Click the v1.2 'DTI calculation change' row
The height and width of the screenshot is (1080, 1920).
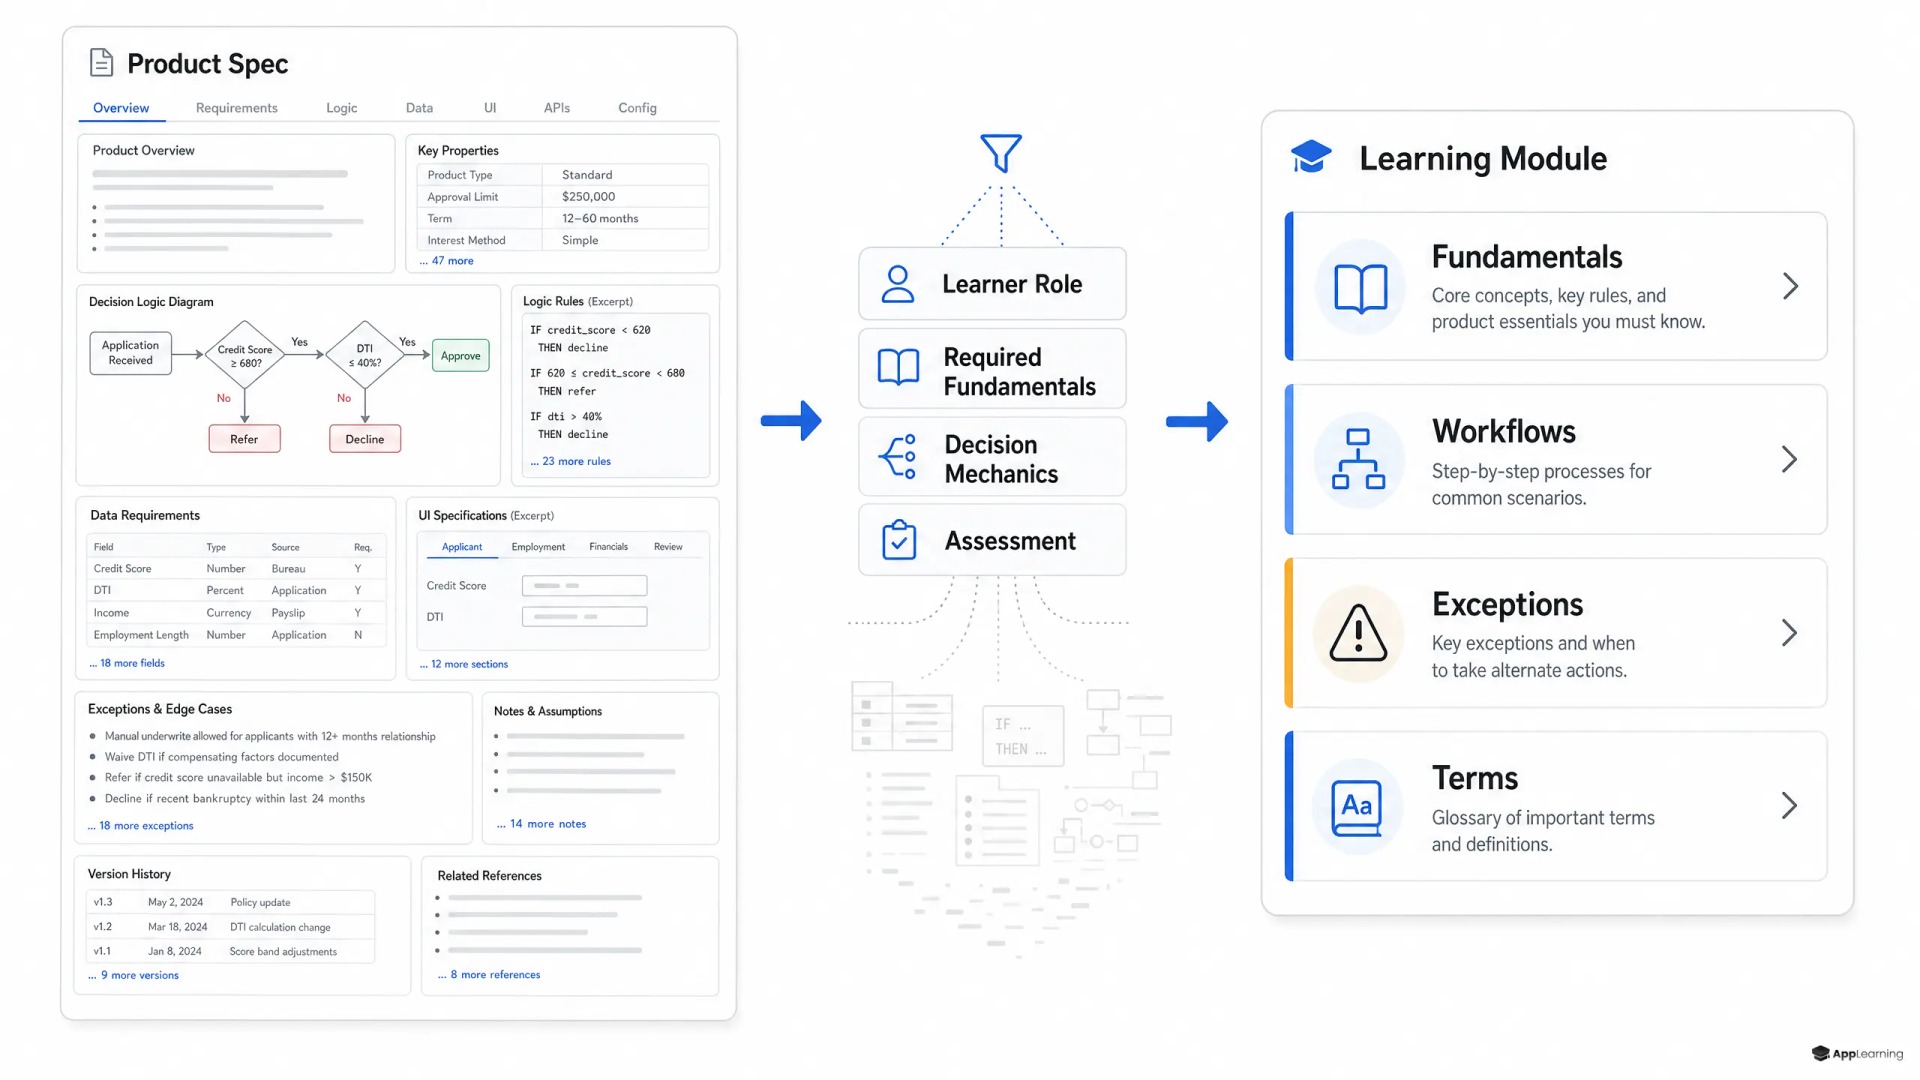coord(230,927)
